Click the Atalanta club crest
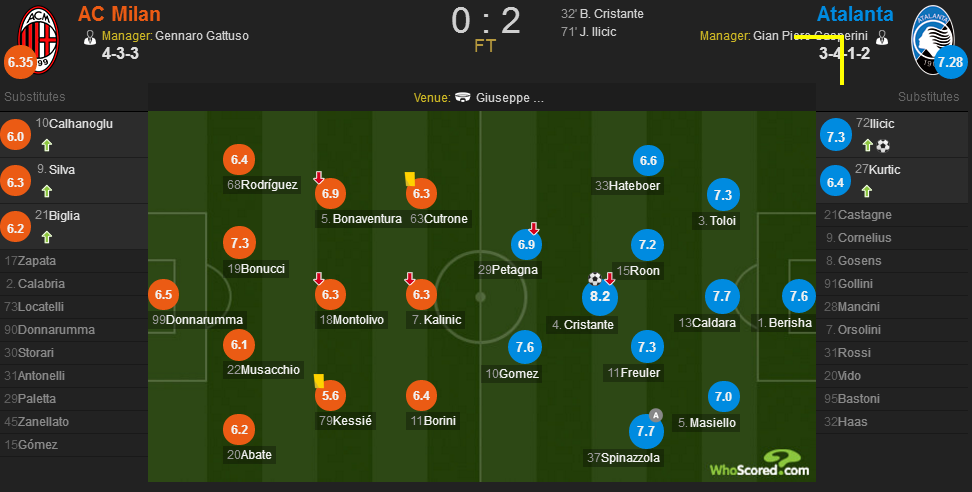 [x=934, y=40]
